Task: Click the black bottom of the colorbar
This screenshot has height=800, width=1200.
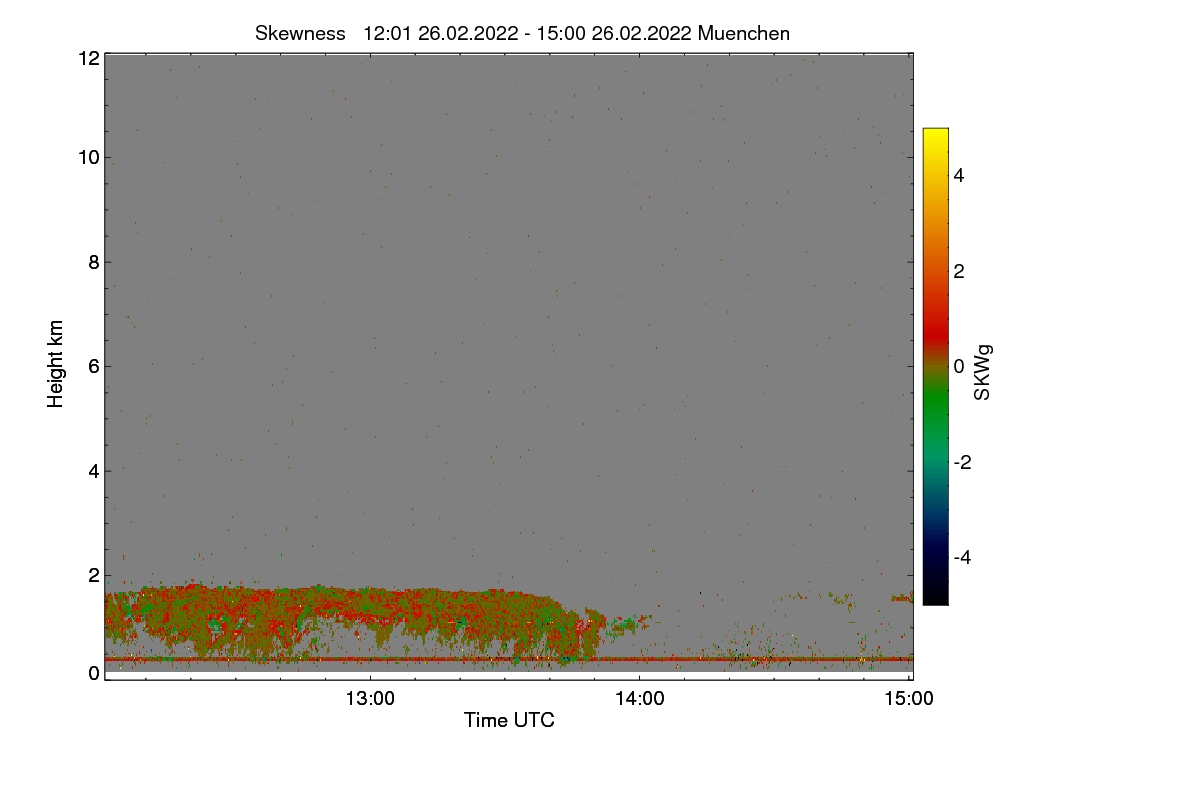Action: (x=935, y=597)
